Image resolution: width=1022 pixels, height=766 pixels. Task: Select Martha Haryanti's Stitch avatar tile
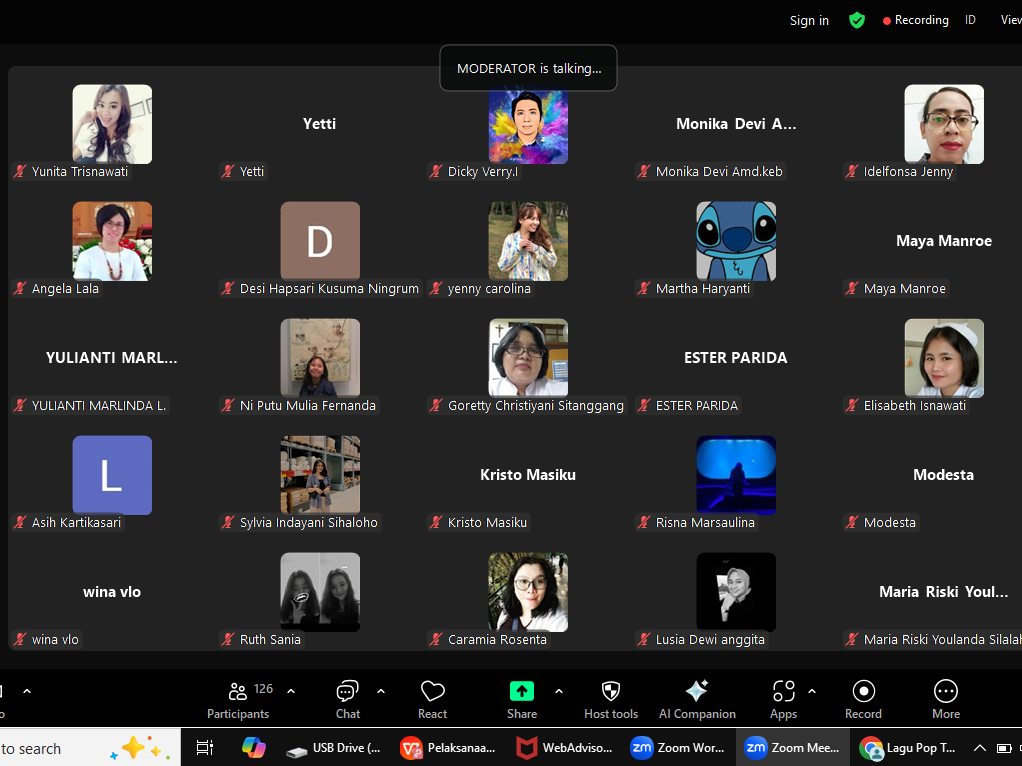[x=736, y=241]
